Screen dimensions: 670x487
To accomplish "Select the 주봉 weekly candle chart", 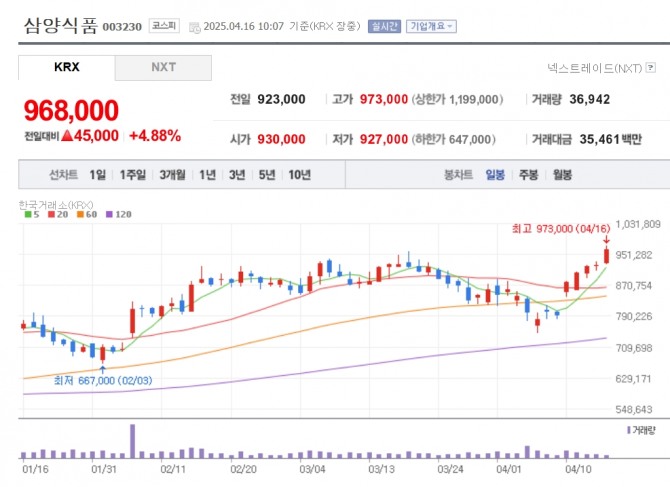I will point(528,175).
